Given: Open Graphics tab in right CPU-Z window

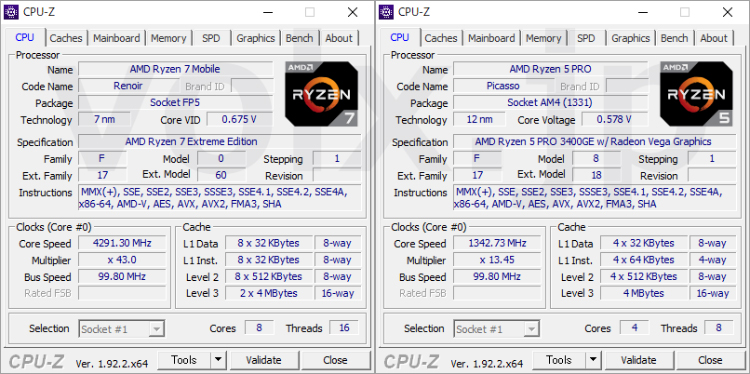Looking at the screenshot, I should pos(631,38).
